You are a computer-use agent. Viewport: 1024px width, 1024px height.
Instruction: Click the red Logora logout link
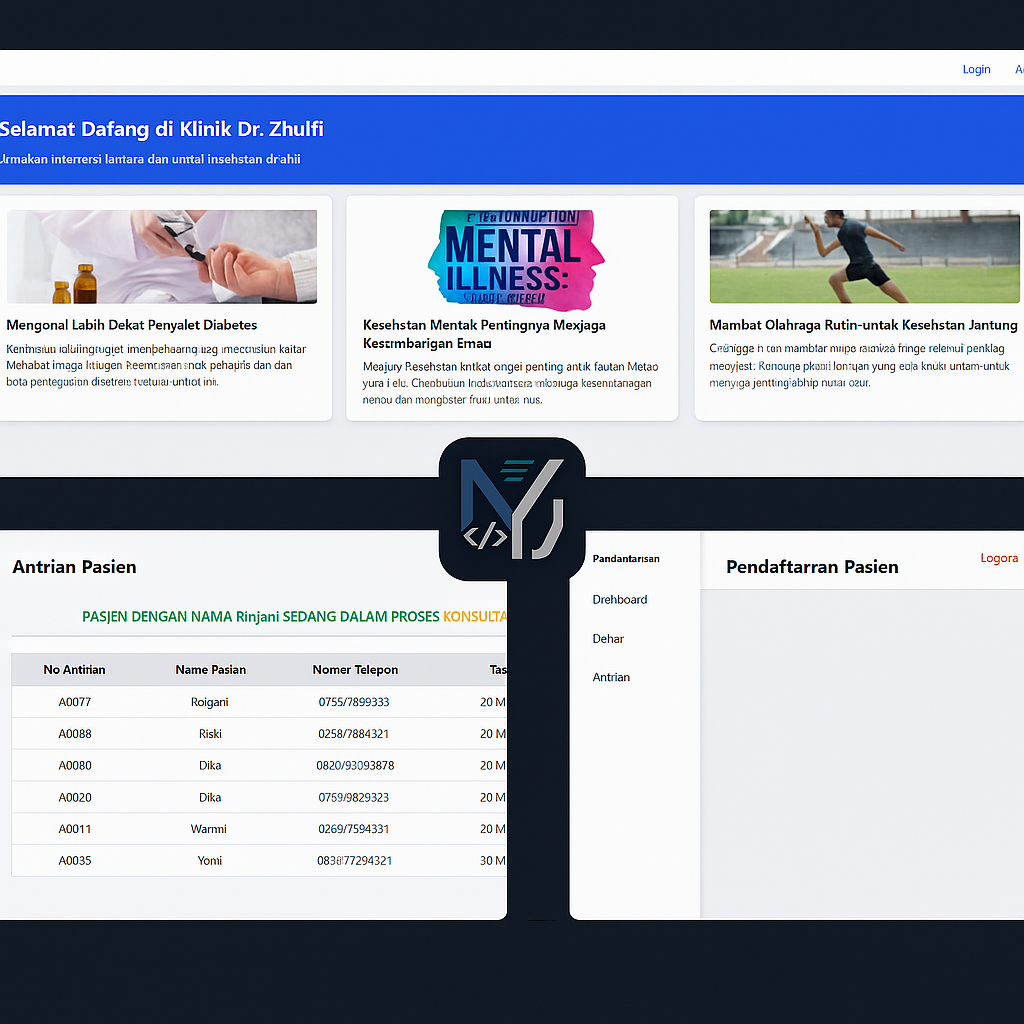[x=999, y=558]
